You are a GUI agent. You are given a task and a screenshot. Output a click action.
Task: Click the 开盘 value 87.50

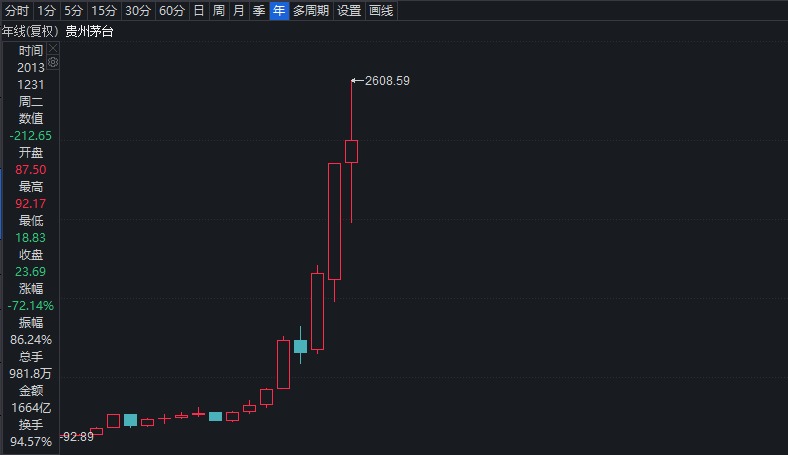31,170
